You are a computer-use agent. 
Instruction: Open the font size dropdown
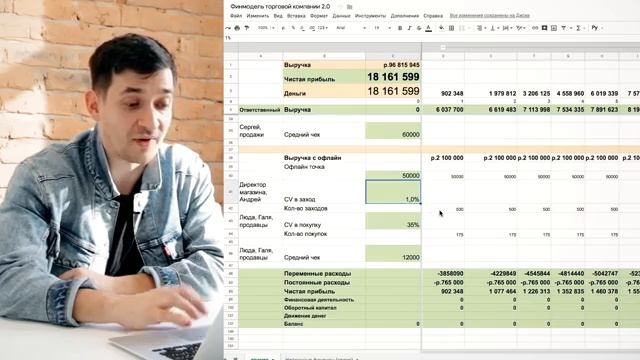pyautogui.click(x=382, y=28)
